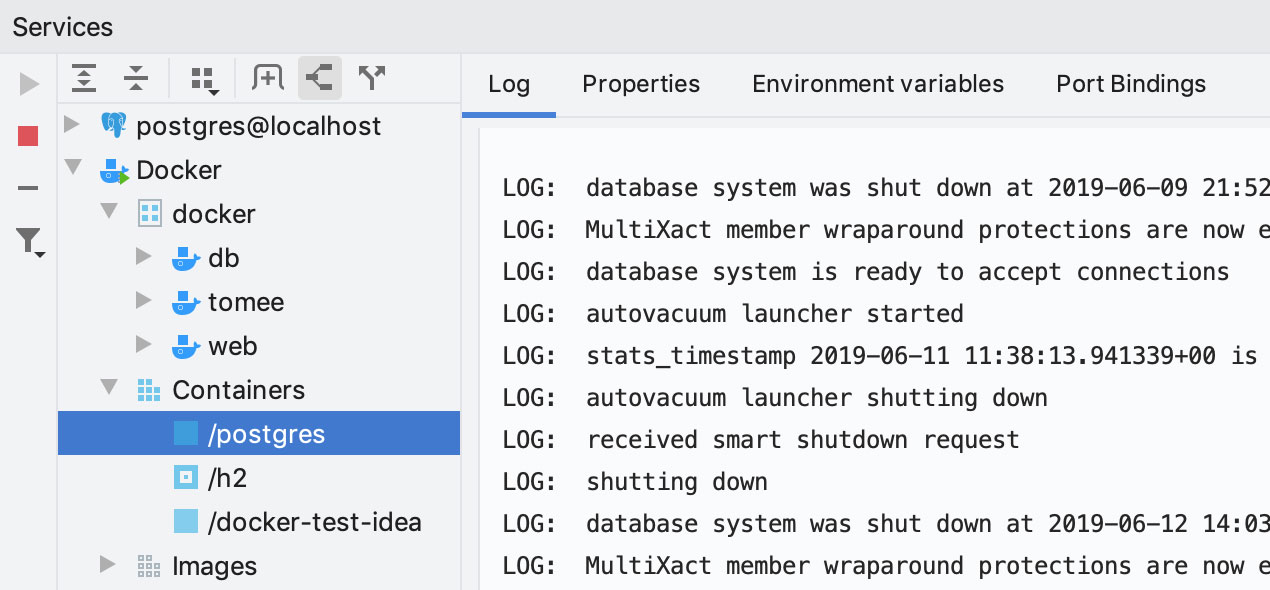Stop the container with red square

coord(28,136)
